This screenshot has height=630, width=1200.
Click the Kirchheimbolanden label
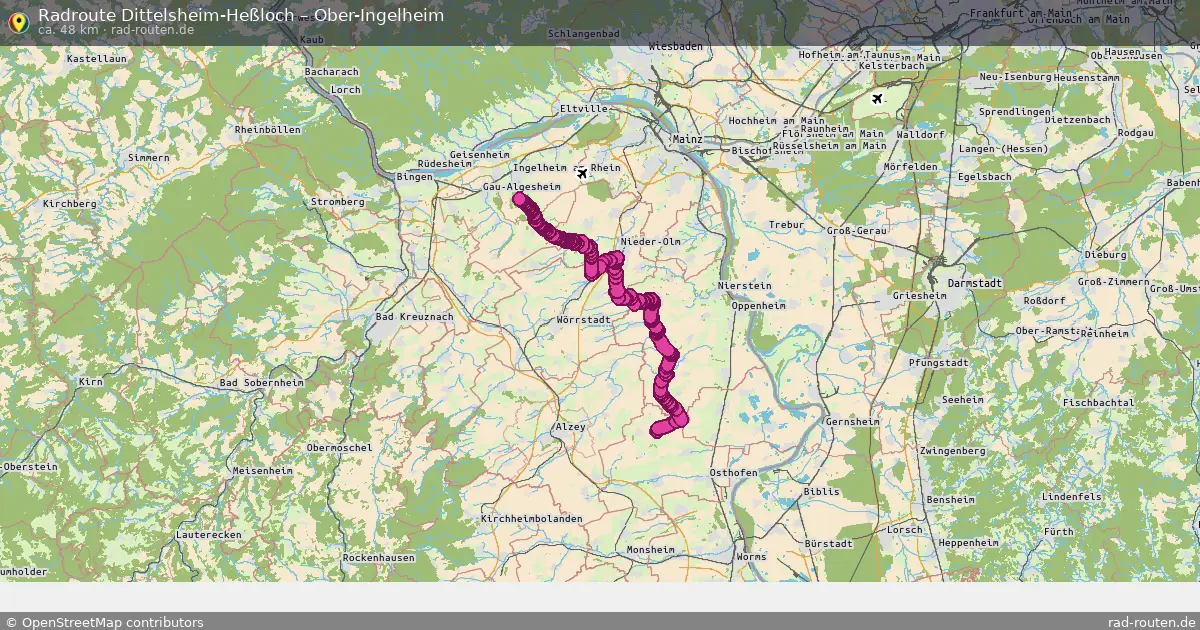531,520
